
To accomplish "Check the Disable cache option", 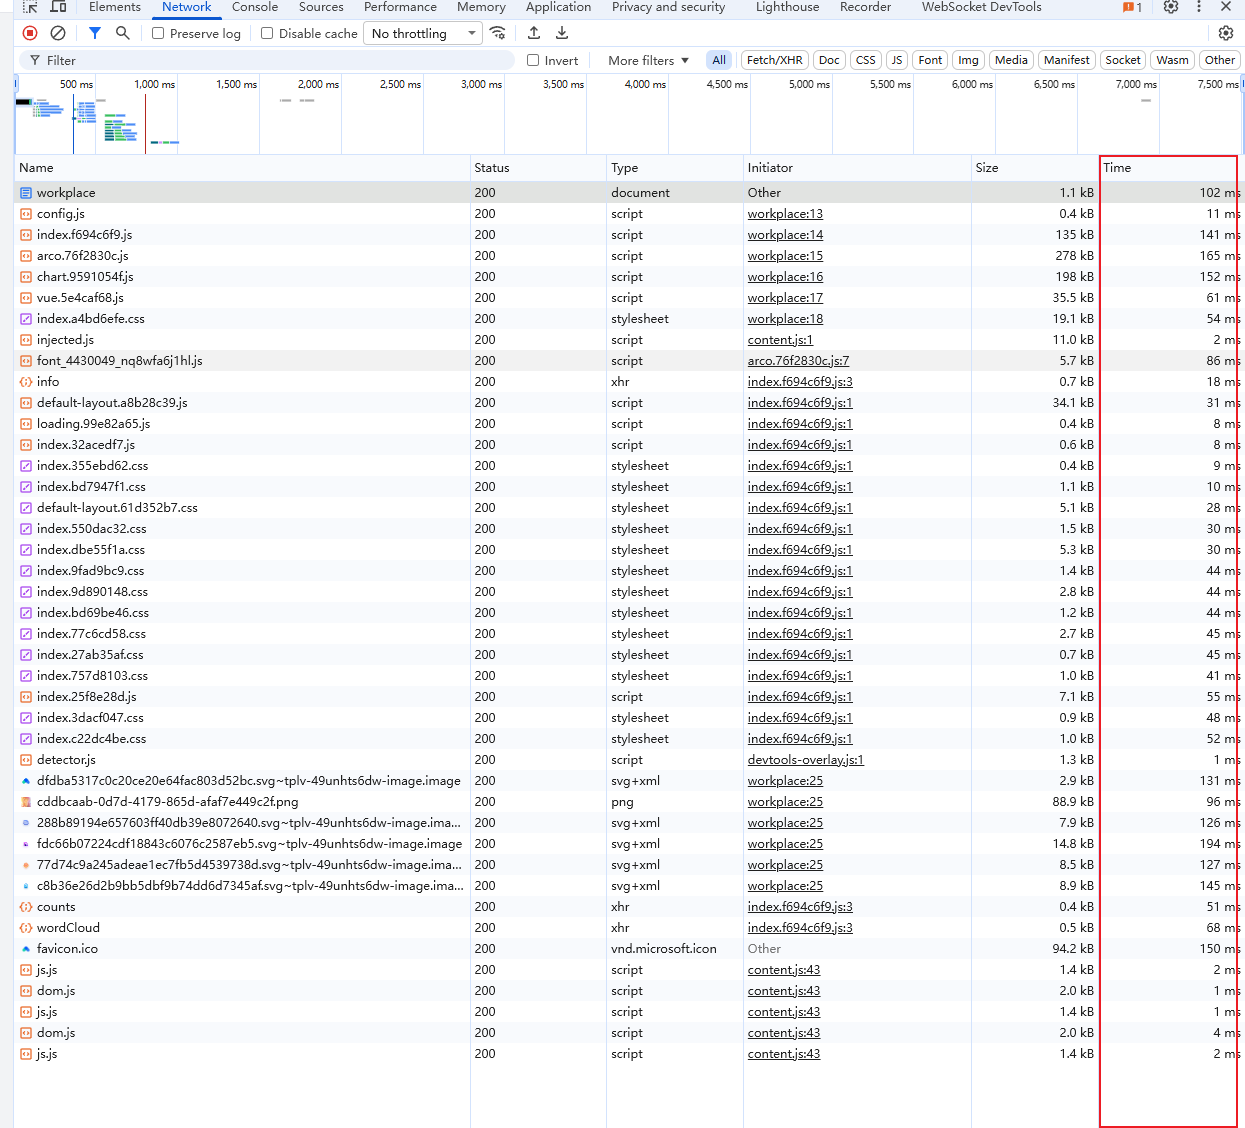I will pyautogui.click(x=267, y=33).
